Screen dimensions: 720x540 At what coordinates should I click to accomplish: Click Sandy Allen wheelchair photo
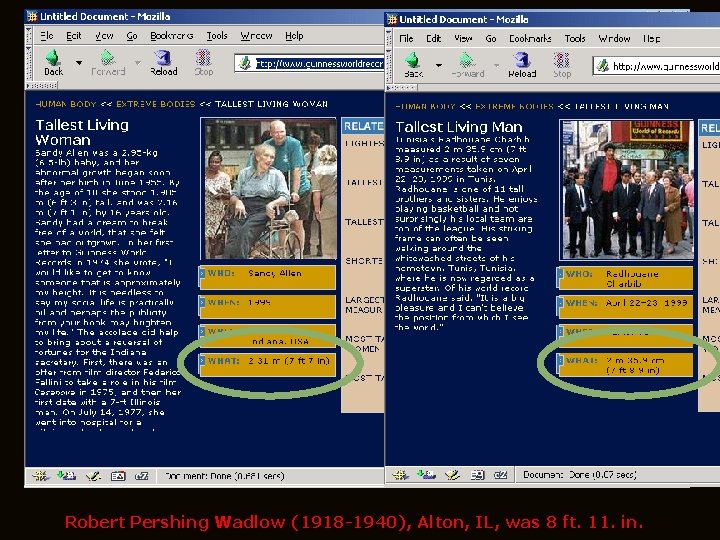point(269,189)
